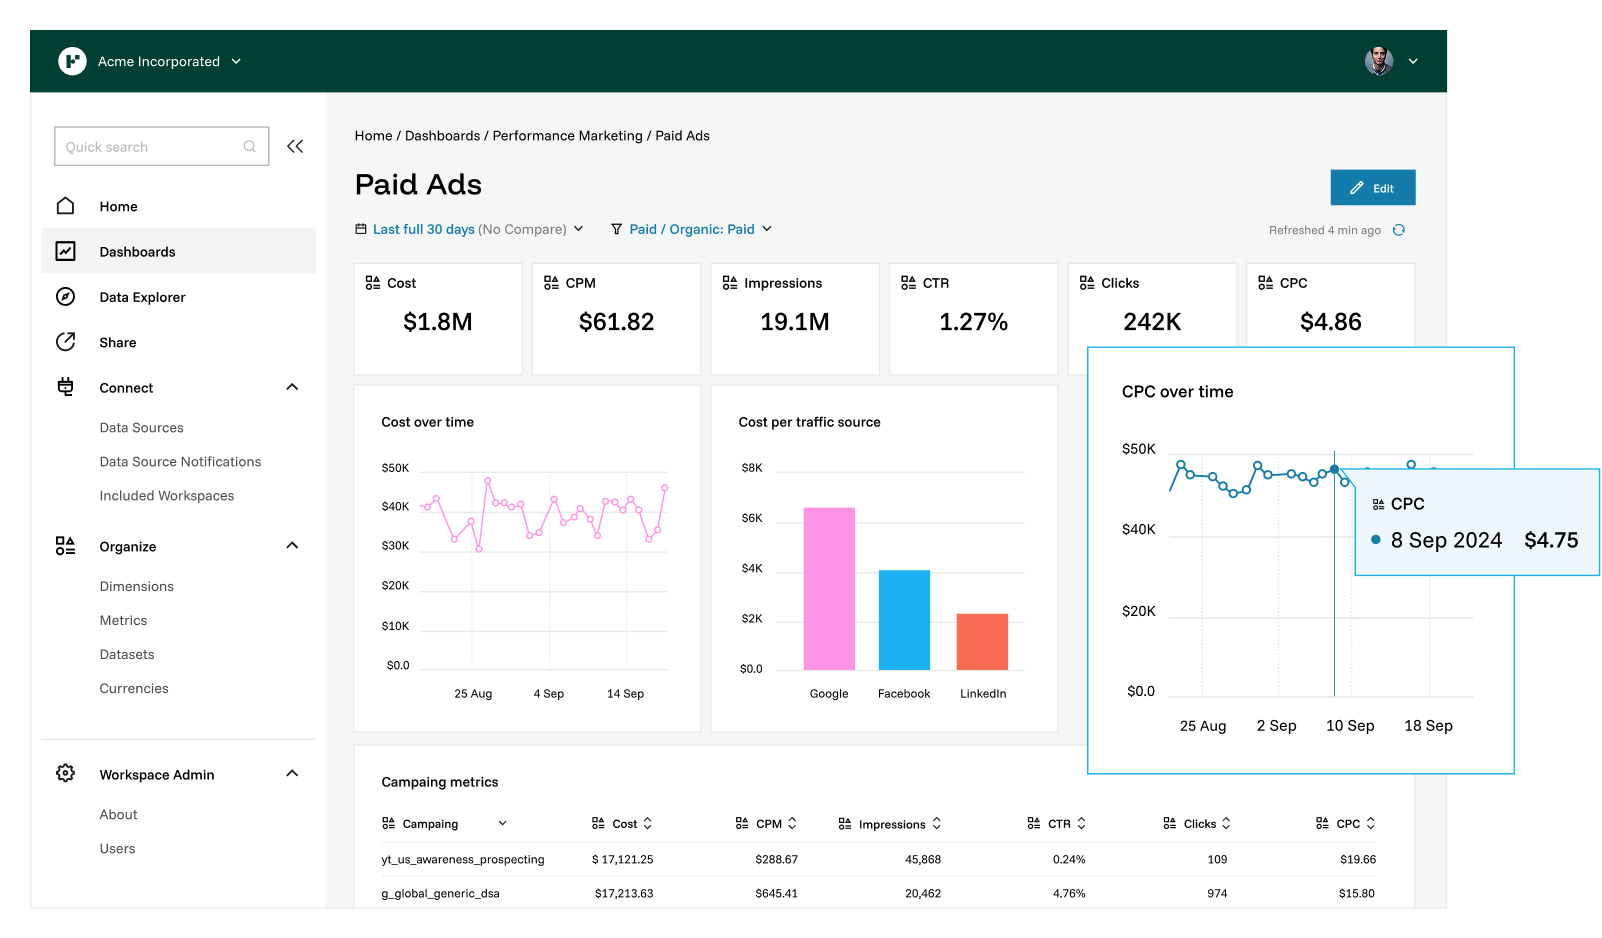Click the magnifier icon in quick search
This screenshot has height=938, width=1602.
pos(249,146)
